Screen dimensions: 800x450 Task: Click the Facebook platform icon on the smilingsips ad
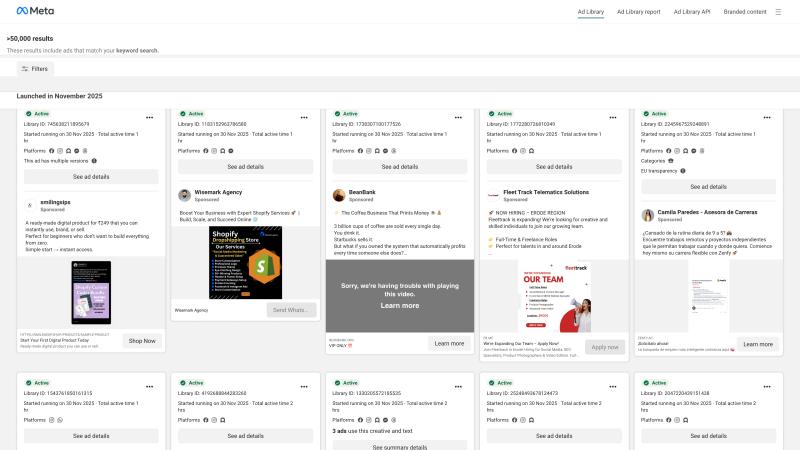pos(52,151)
